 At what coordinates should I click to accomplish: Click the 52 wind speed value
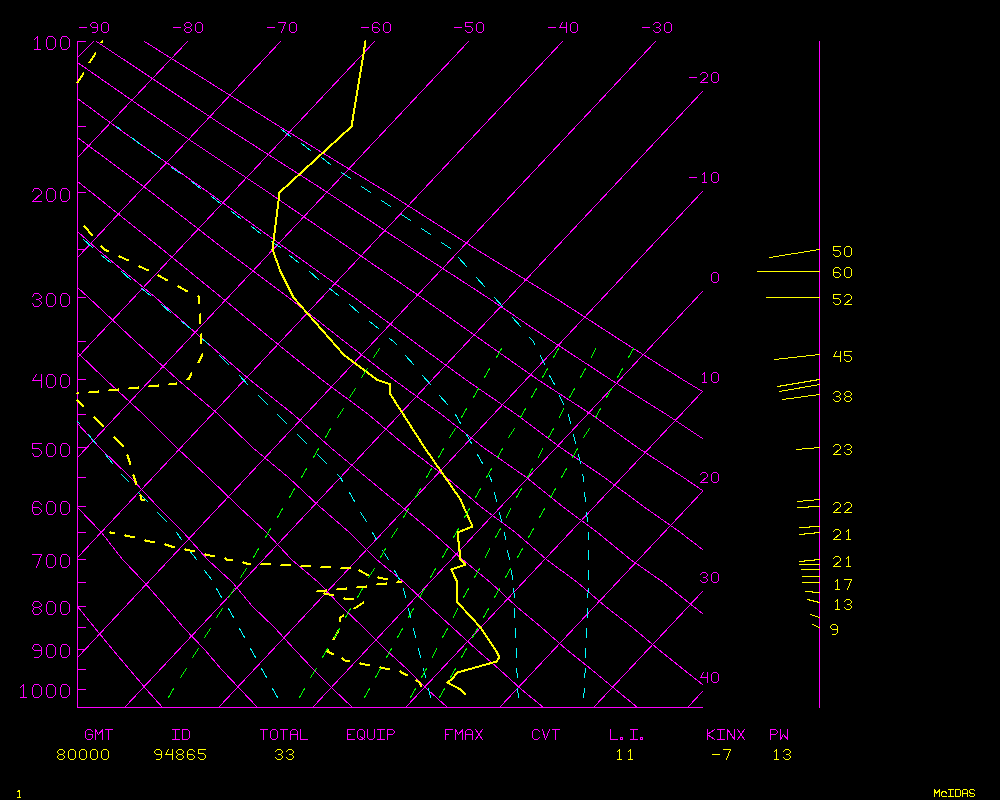tap(842, 300)
